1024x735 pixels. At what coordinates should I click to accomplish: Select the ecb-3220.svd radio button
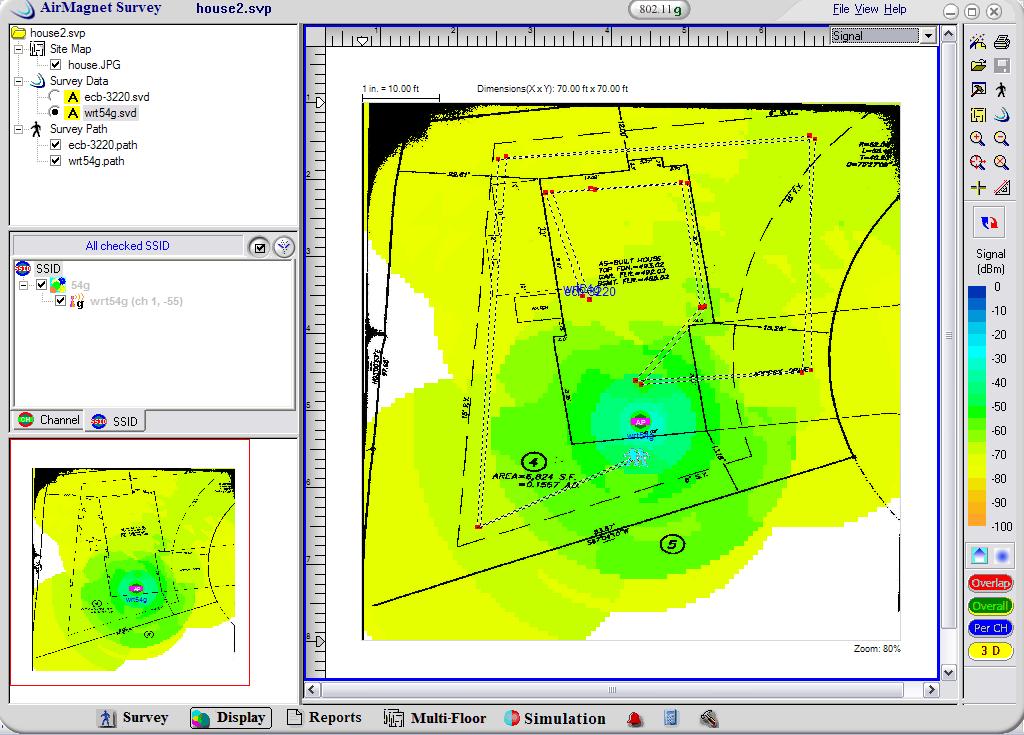coord(55,97)
